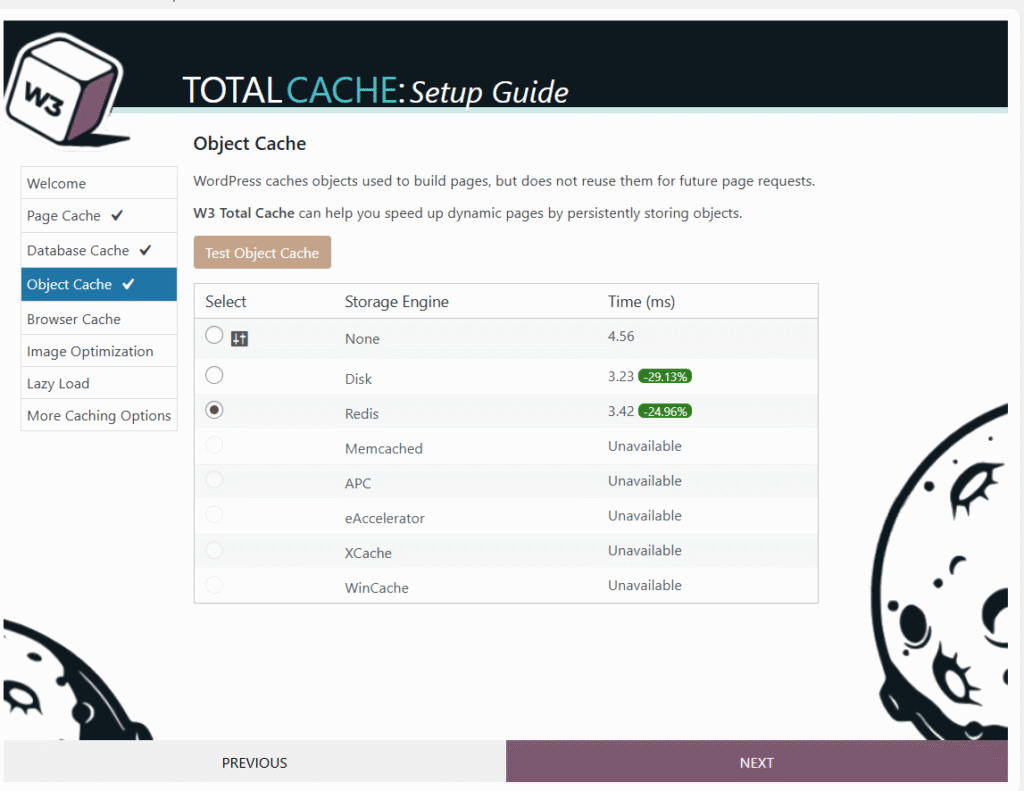Select the eAccelerator radio button

pyautogui.click(x=214, y=515)
